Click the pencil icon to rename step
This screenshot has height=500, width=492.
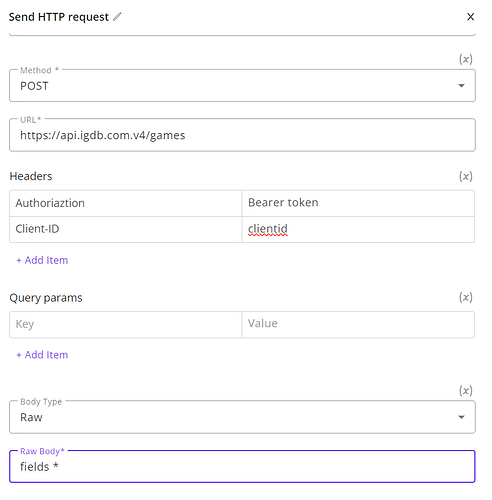(117, 17)
